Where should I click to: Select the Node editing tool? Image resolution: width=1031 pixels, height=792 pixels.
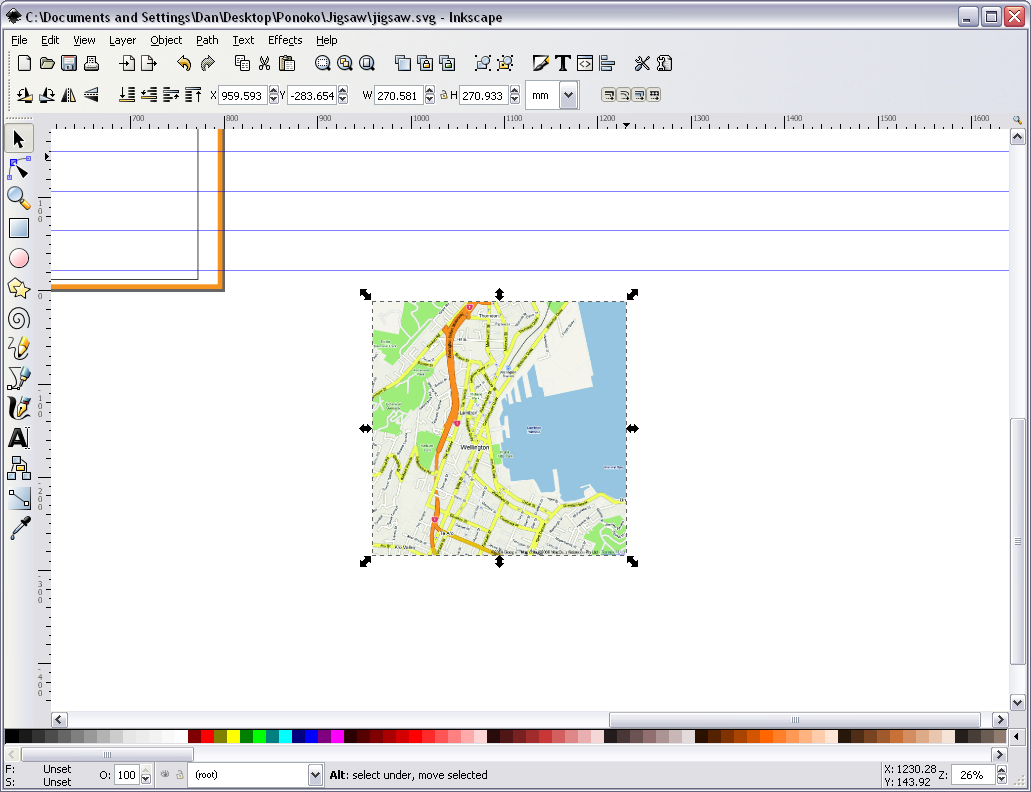point(18,168)
